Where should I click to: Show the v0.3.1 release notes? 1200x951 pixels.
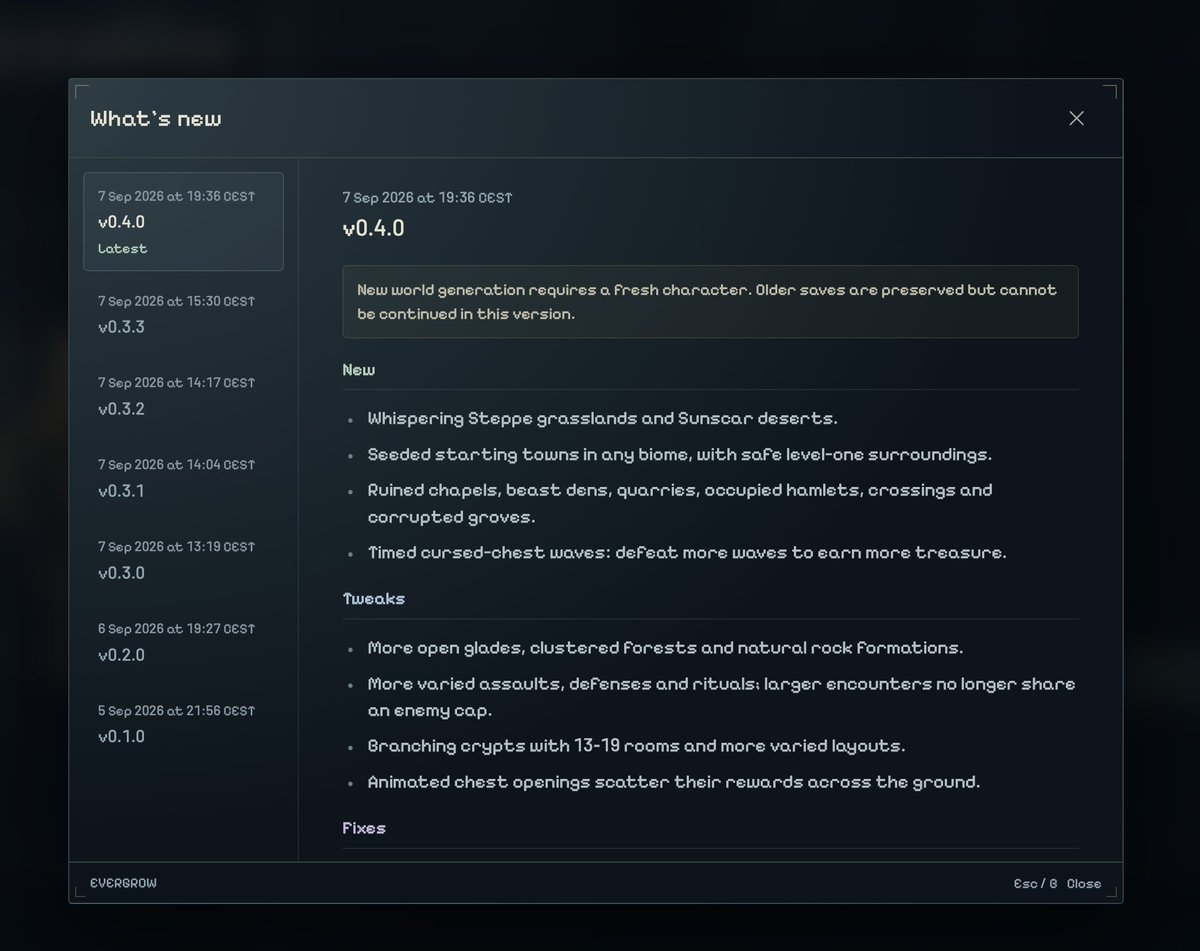click(x=183, y=478)
